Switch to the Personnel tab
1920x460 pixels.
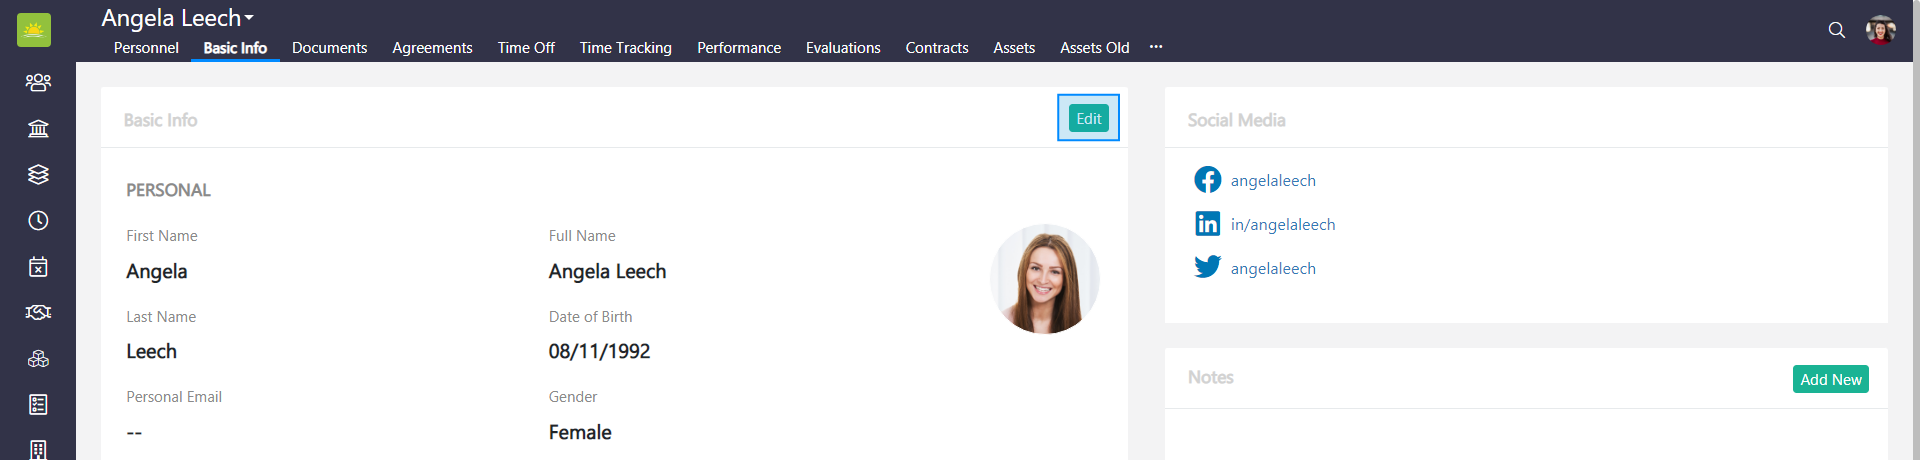click(x=146, y=48)
